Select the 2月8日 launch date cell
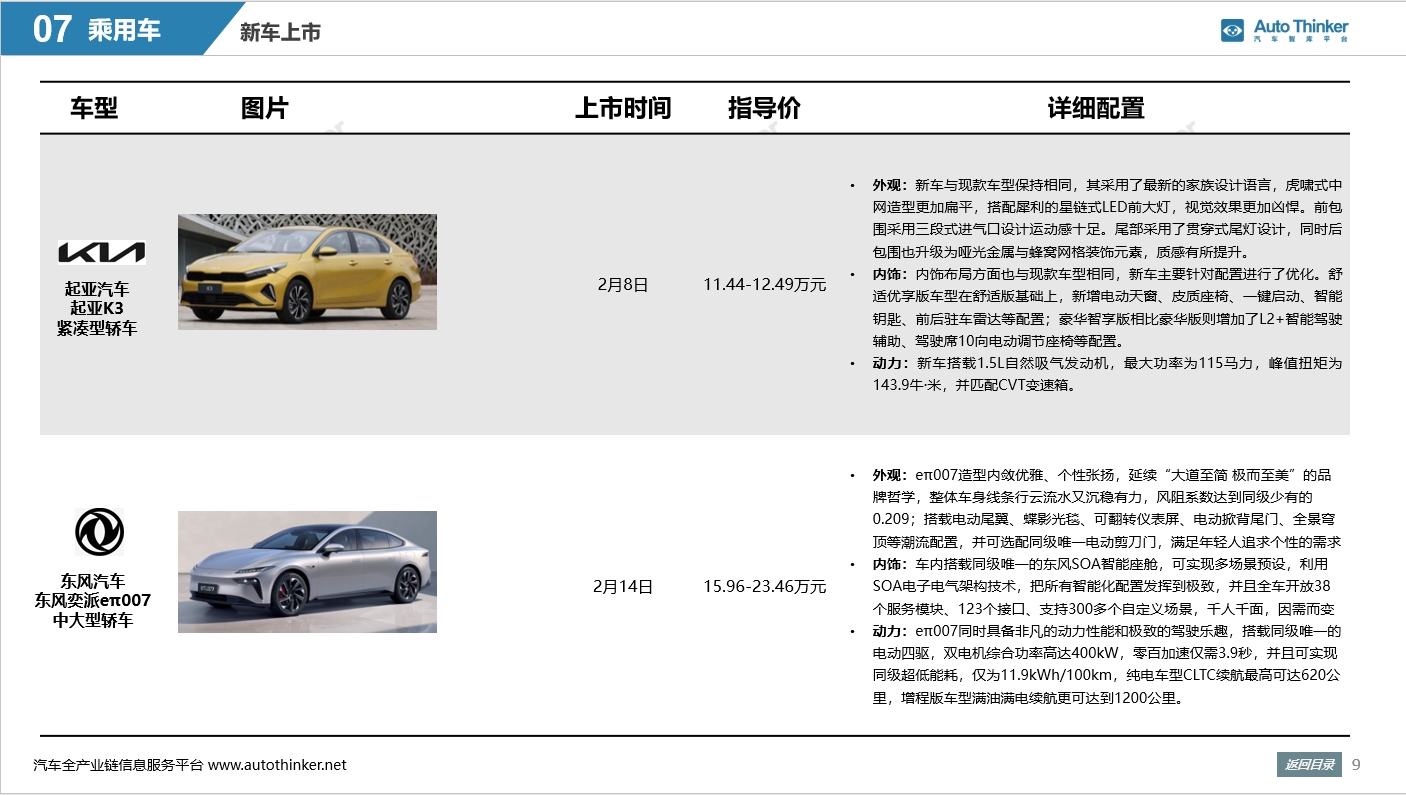Image resolution: width=1406 pixels, height=795 pixels. coord(623,285)
